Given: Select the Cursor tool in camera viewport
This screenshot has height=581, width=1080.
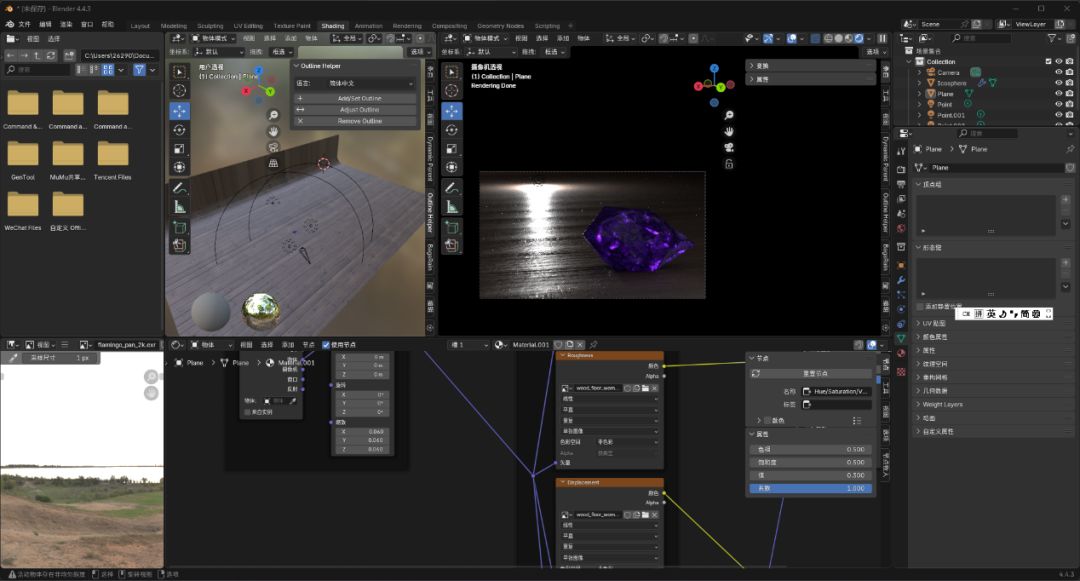Looking at the screenshot, I should point(452,92).
